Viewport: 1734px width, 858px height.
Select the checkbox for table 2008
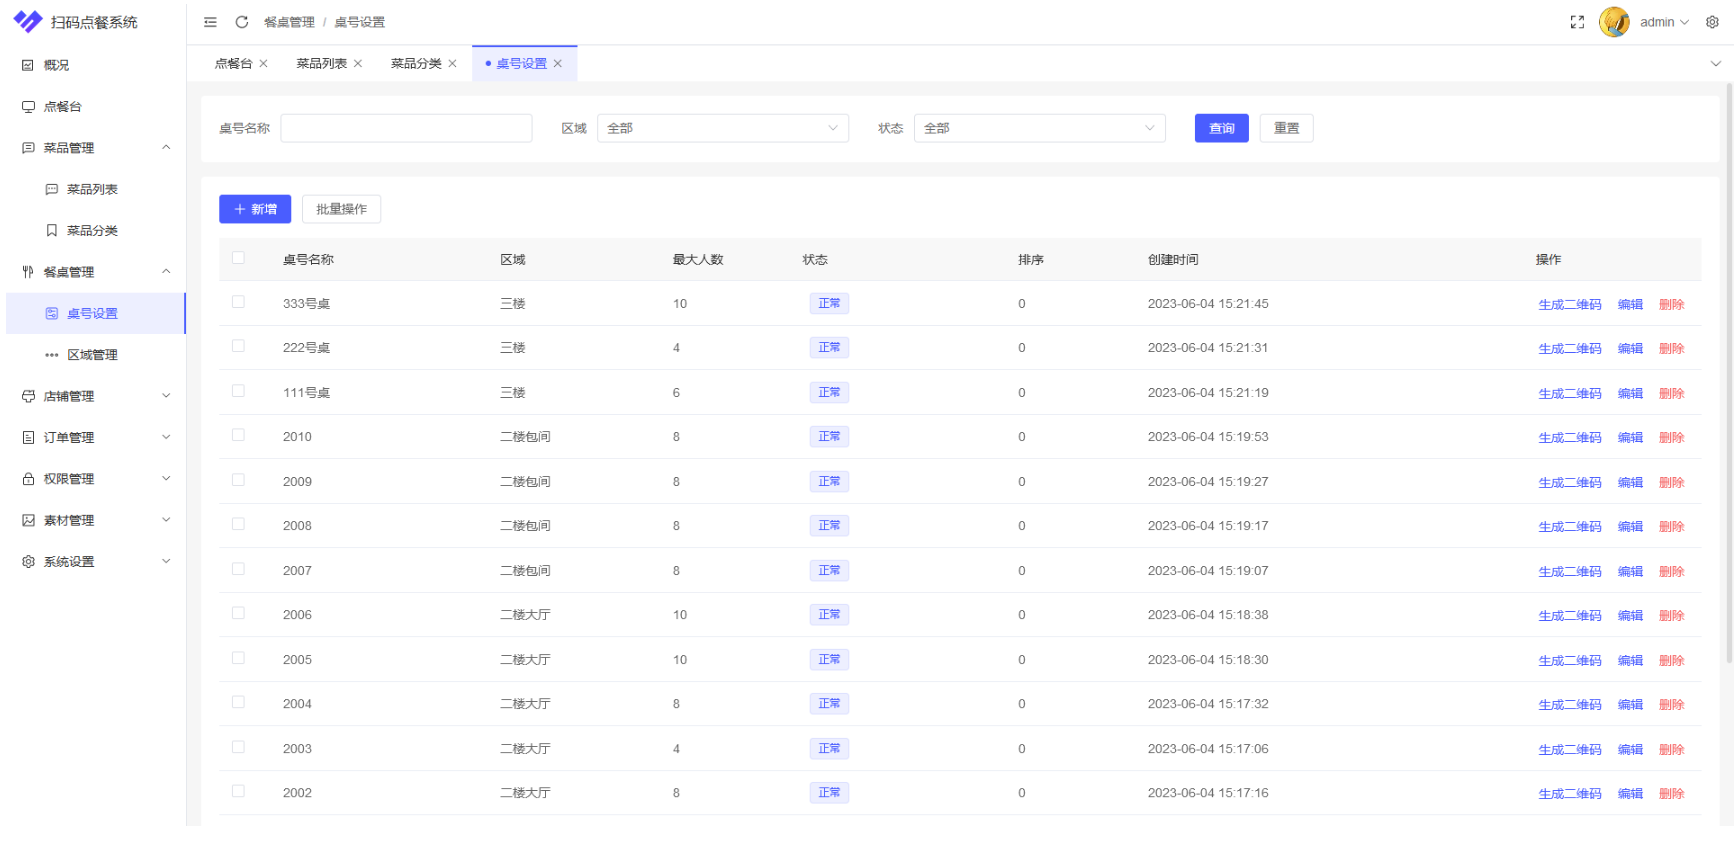click(238, 524)
